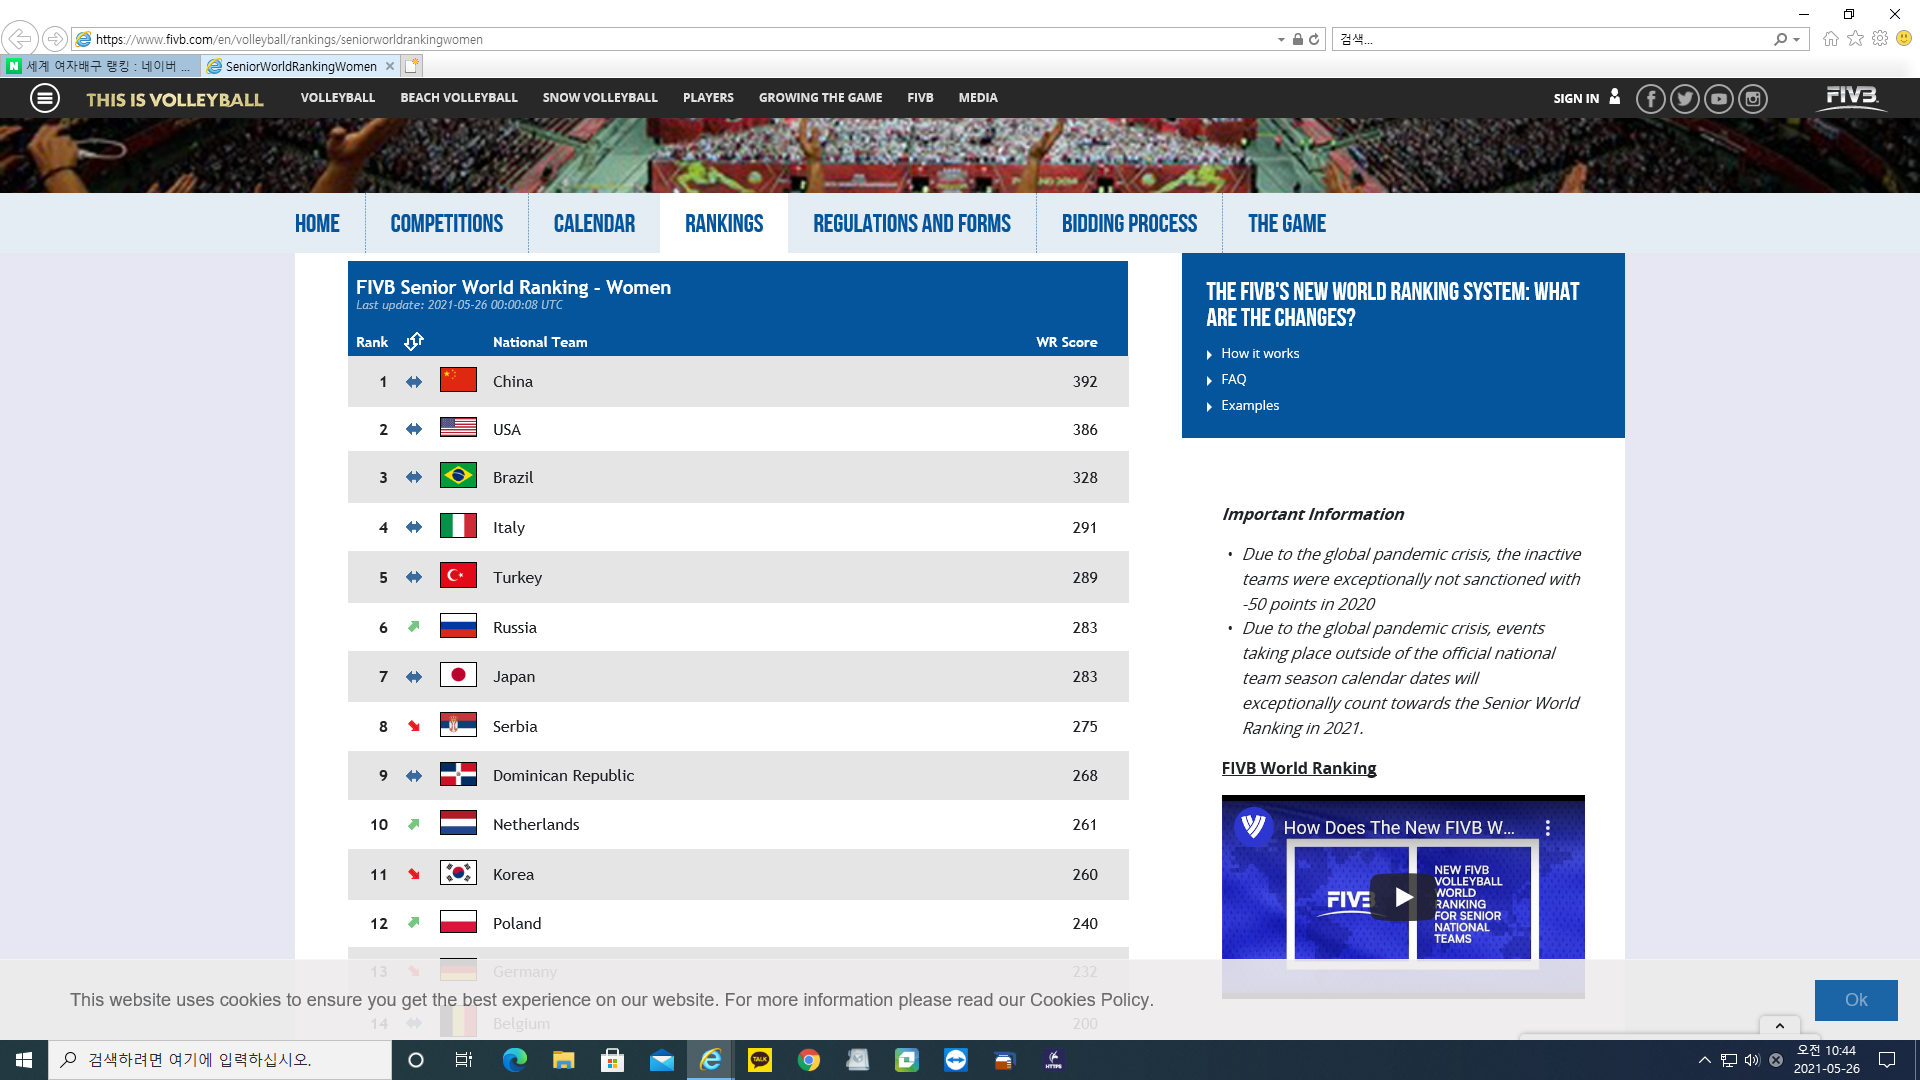The height and width of the screenshot is (1080, 1920).
Task: Open KakaoTalk from taskbar
Action: [x=760, y=1060]
